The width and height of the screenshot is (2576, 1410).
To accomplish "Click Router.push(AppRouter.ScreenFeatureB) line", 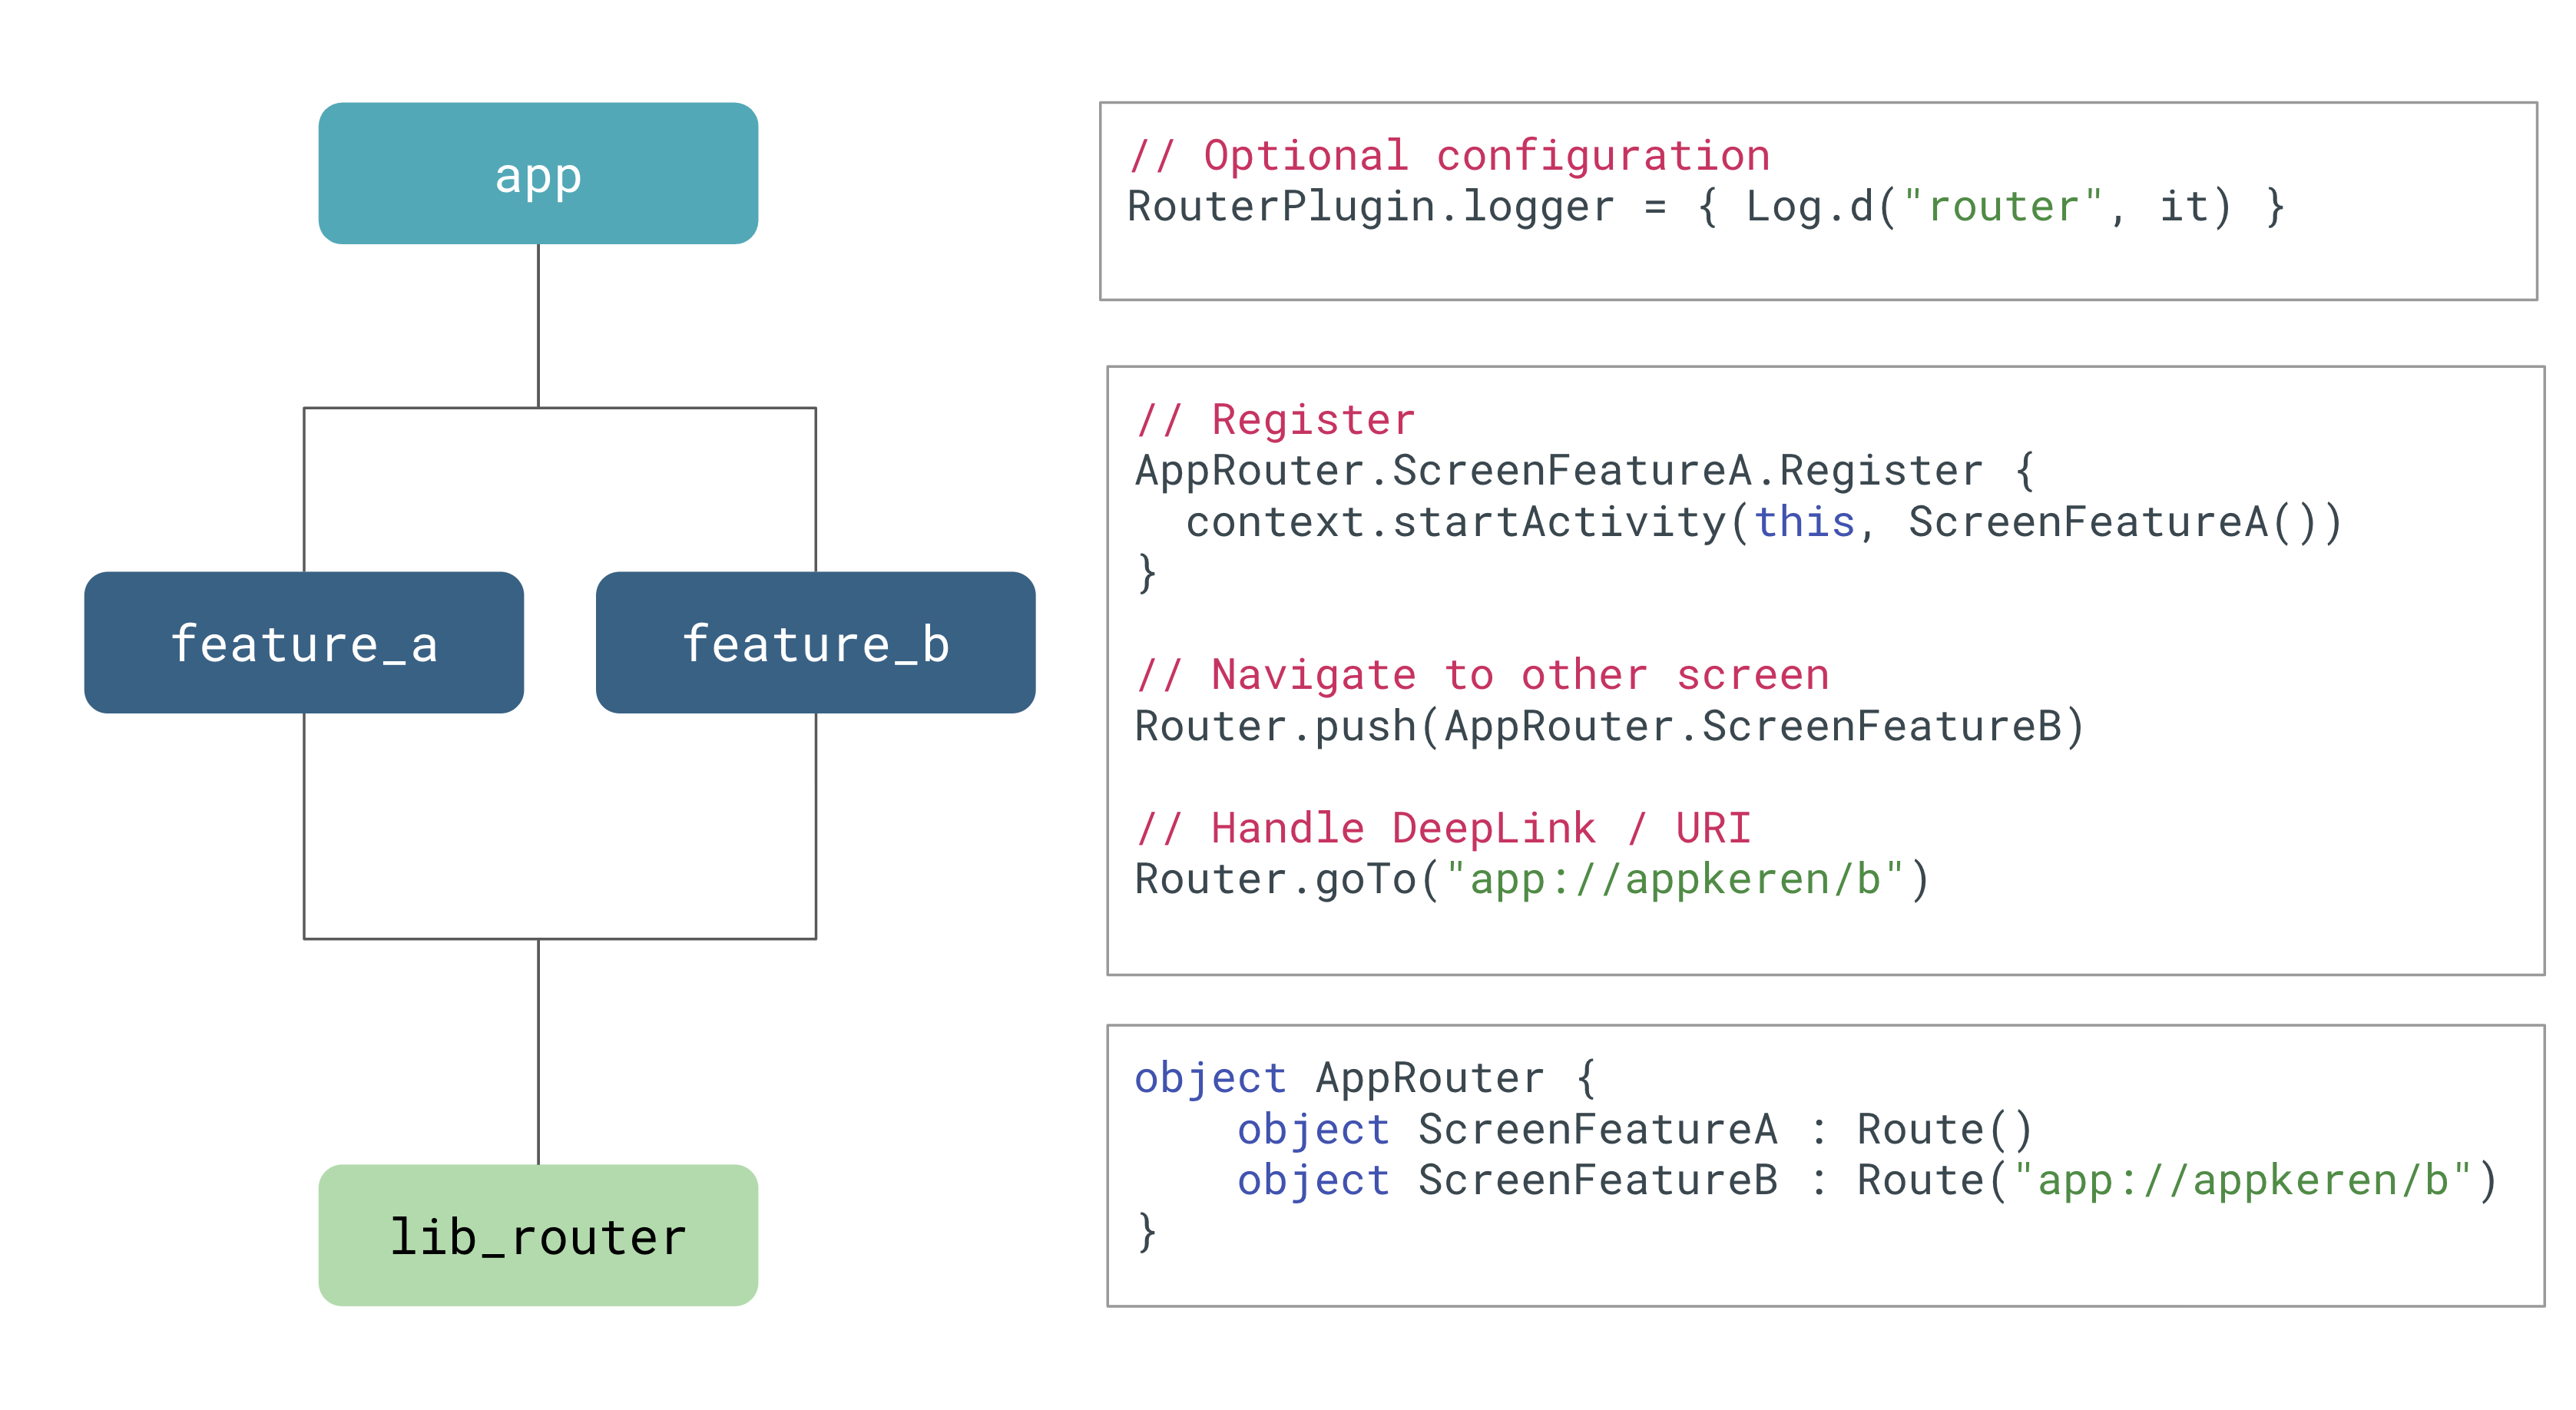I will pyautogui.click(x=1609, y=726).
